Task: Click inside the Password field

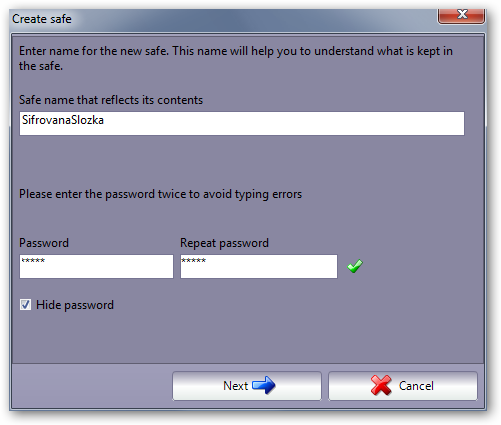Action: (x=96, y=266)
